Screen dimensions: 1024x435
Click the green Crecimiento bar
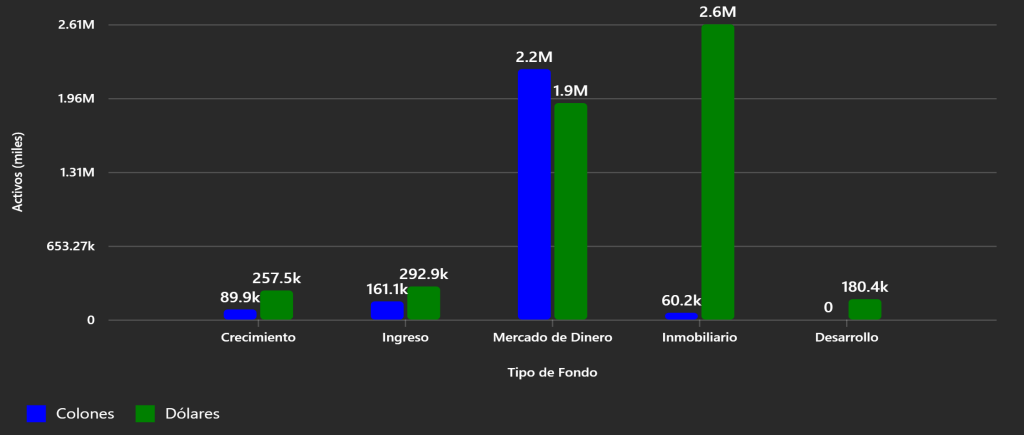[276, 305]
